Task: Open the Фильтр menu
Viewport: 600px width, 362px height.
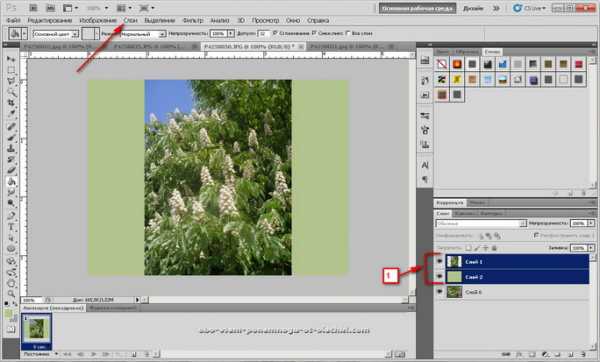Action: [x=192, y=20]
